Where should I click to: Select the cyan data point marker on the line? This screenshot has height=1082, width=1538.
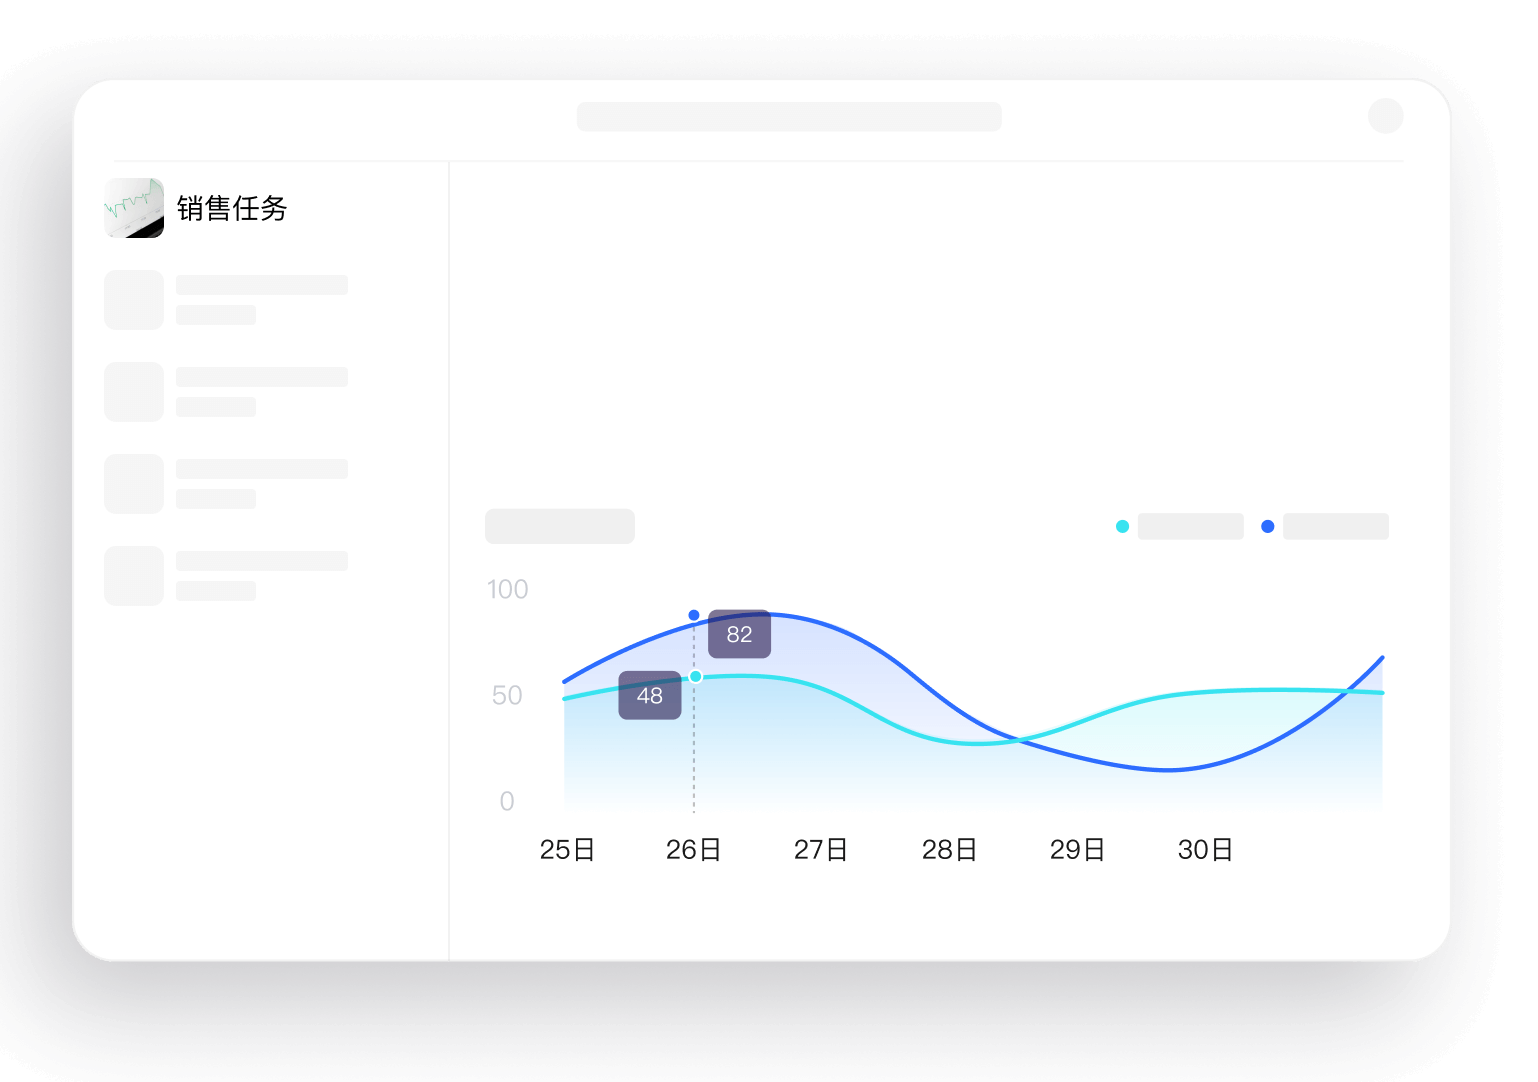click(696, 677)
